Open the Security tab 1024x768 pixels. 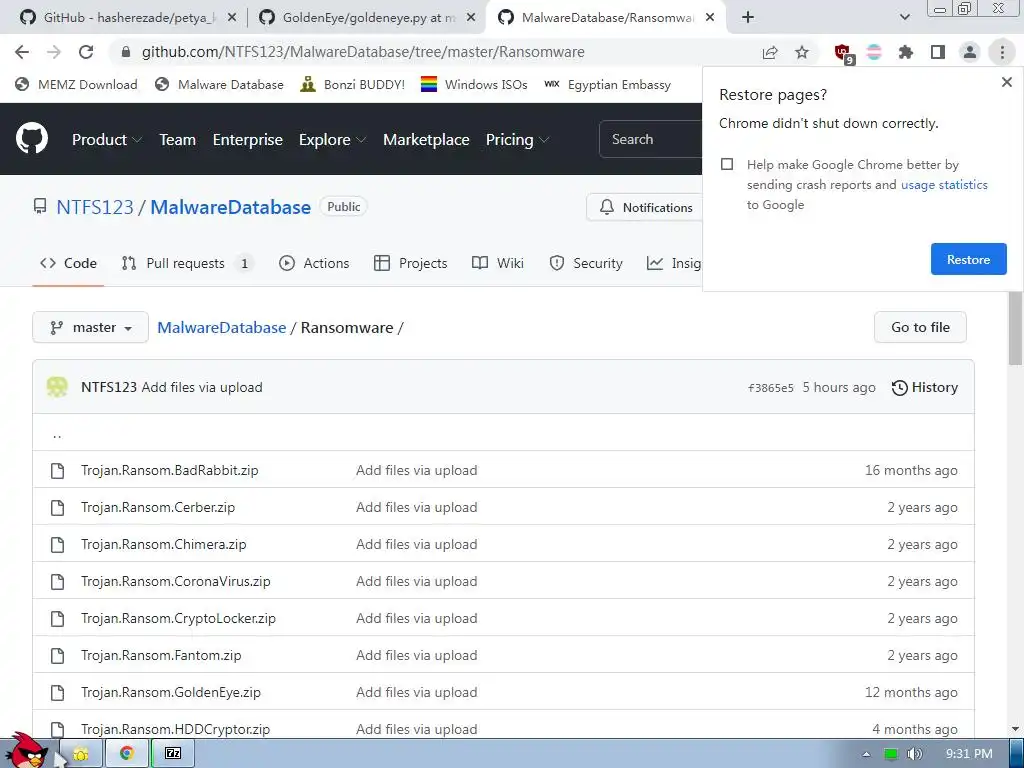tap(586, 263)
